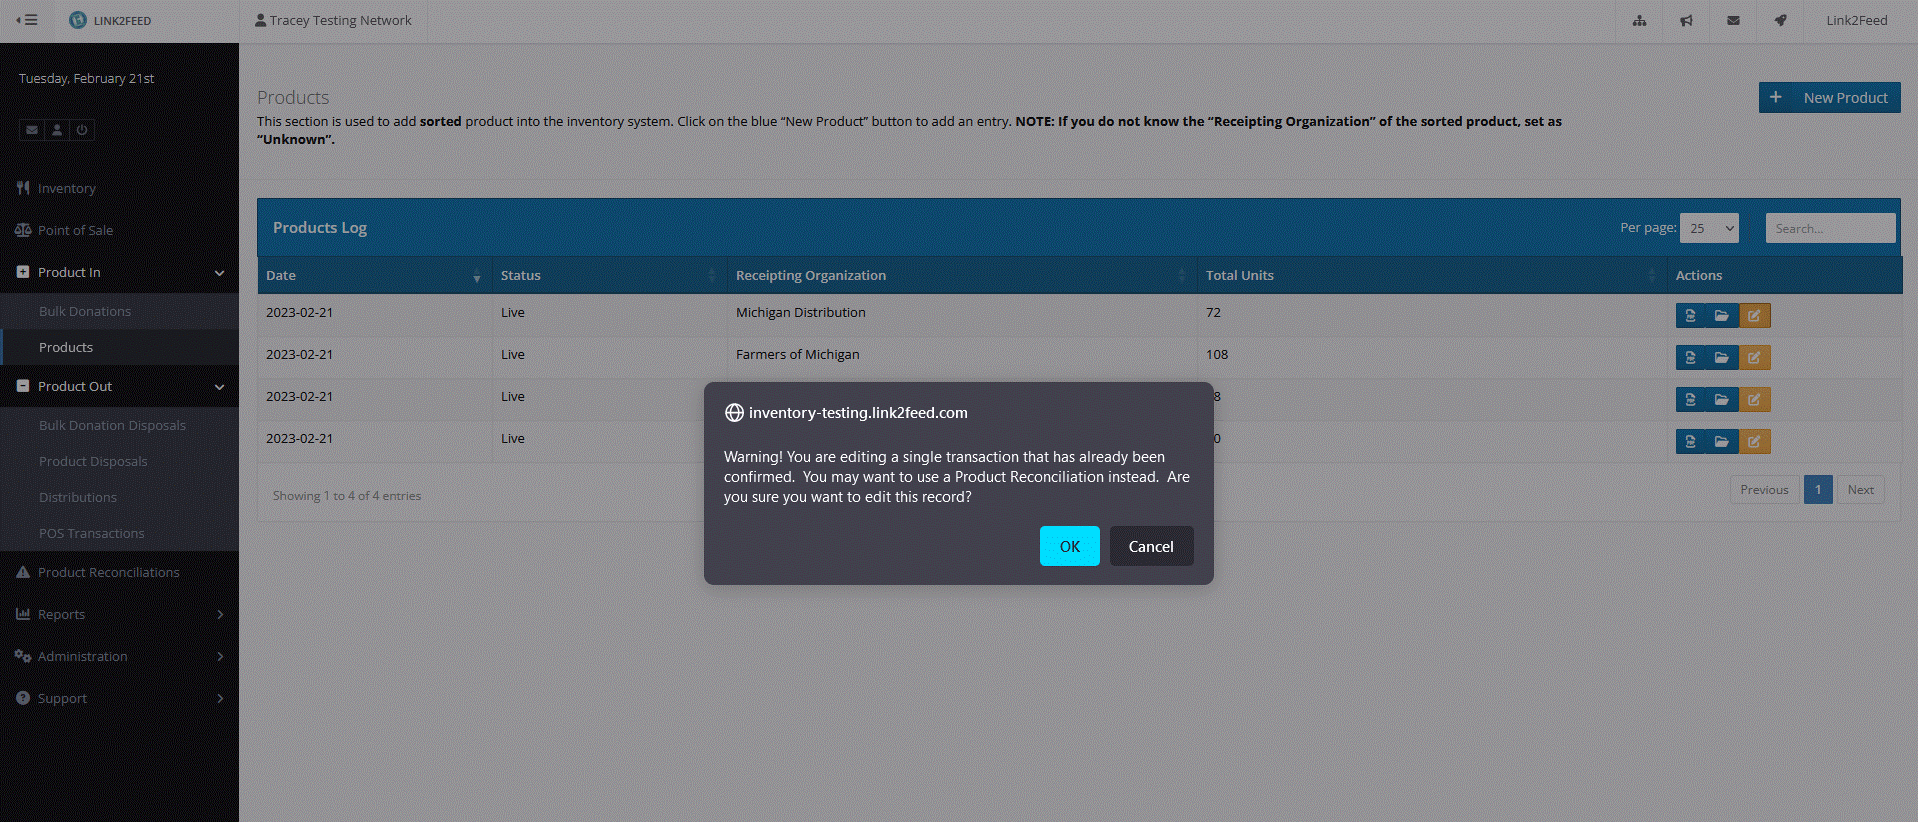Click the Total Units value 72
Image resolution: width=1918 pixels, height=822 pixels.
point(1213,312)
